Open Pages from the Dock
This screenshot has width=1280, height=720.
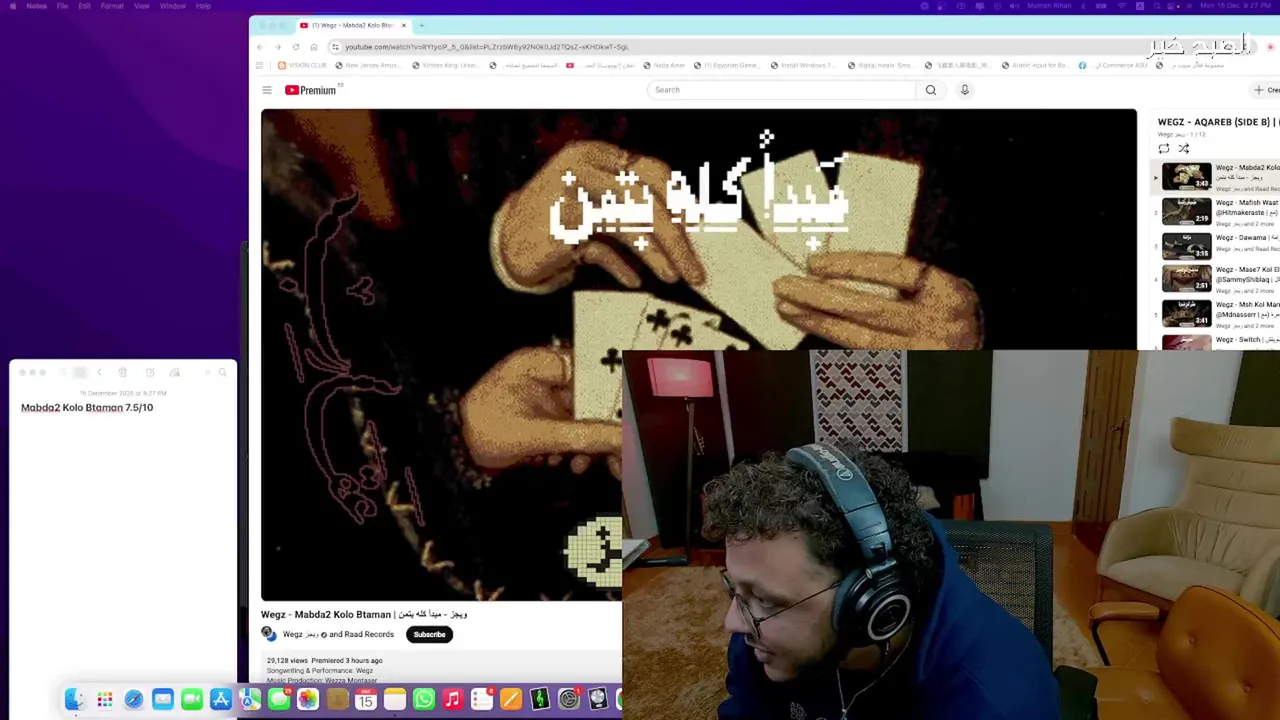(510, 699)
